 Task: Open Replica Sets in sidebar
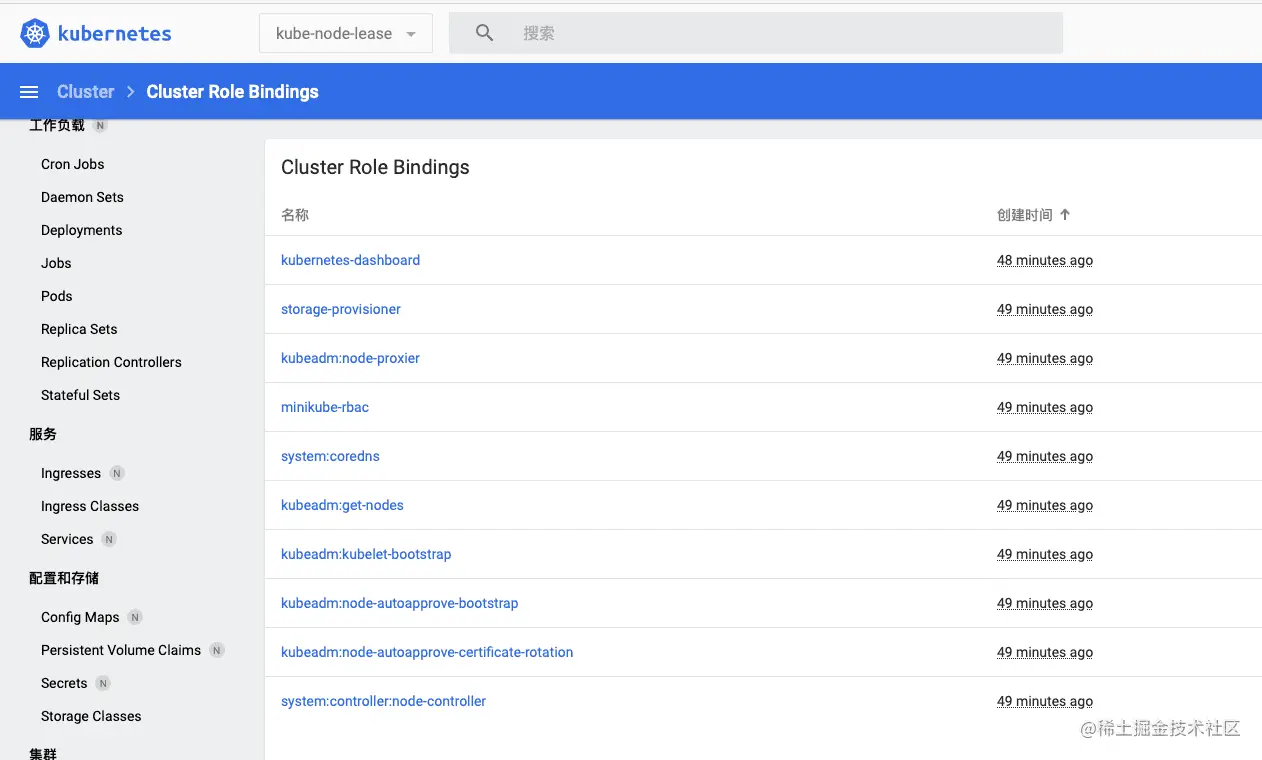point(79,329)
